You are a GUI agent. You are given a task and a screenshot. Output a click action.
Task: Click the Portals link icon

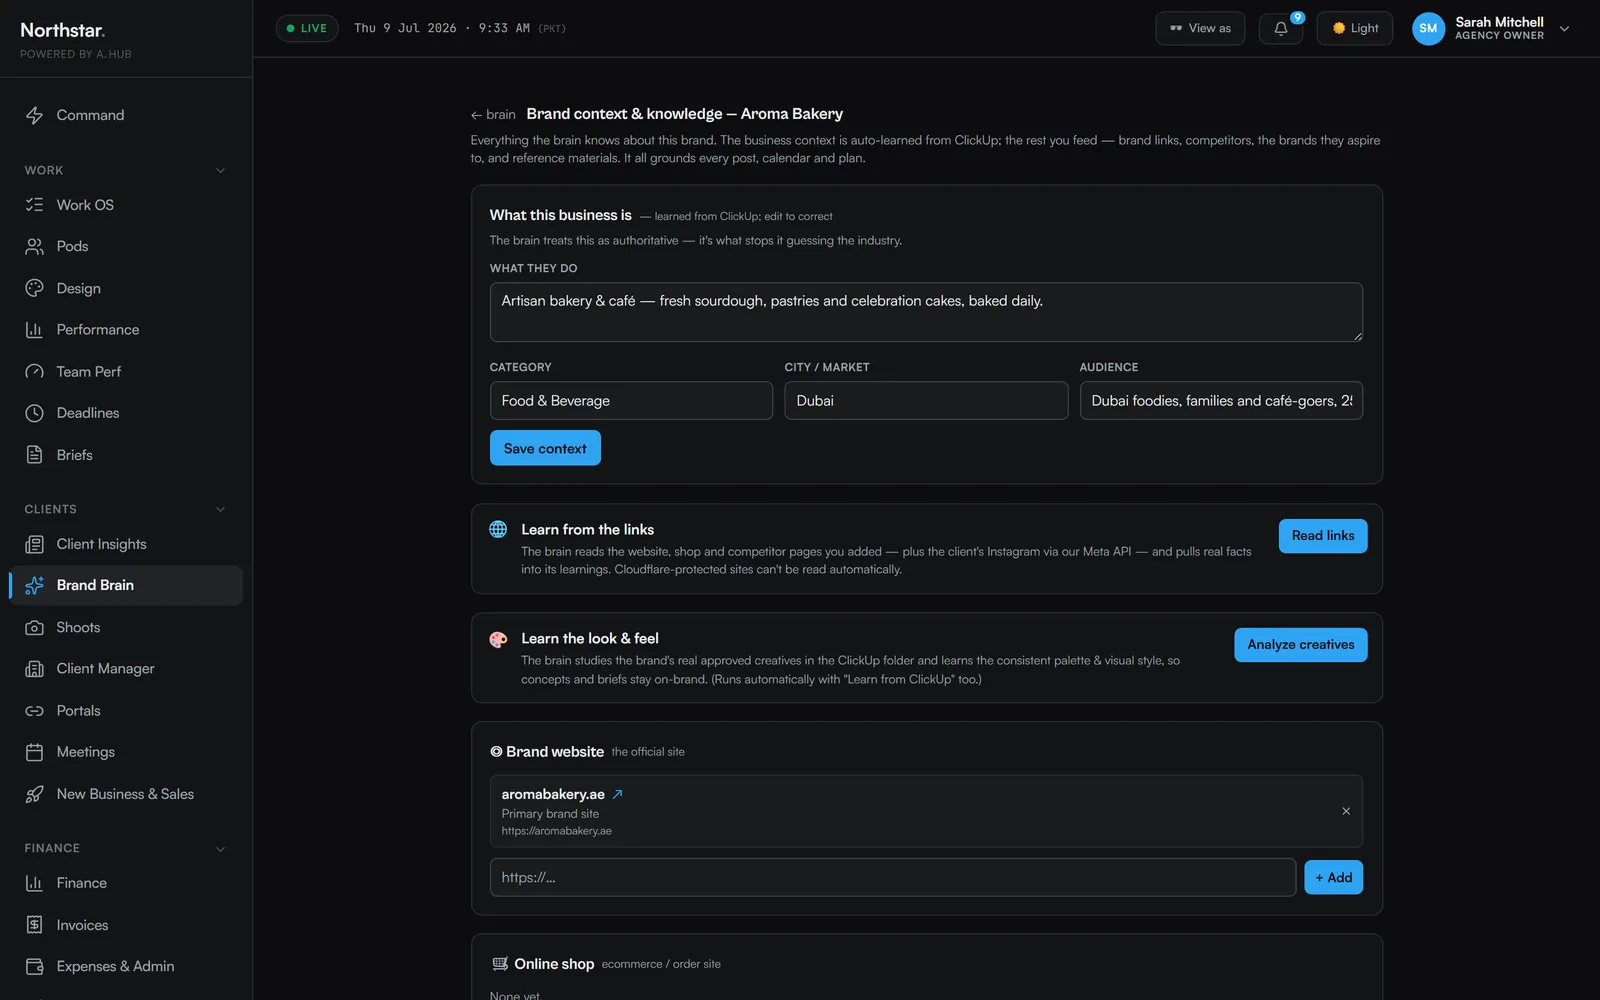pos(34,711)
